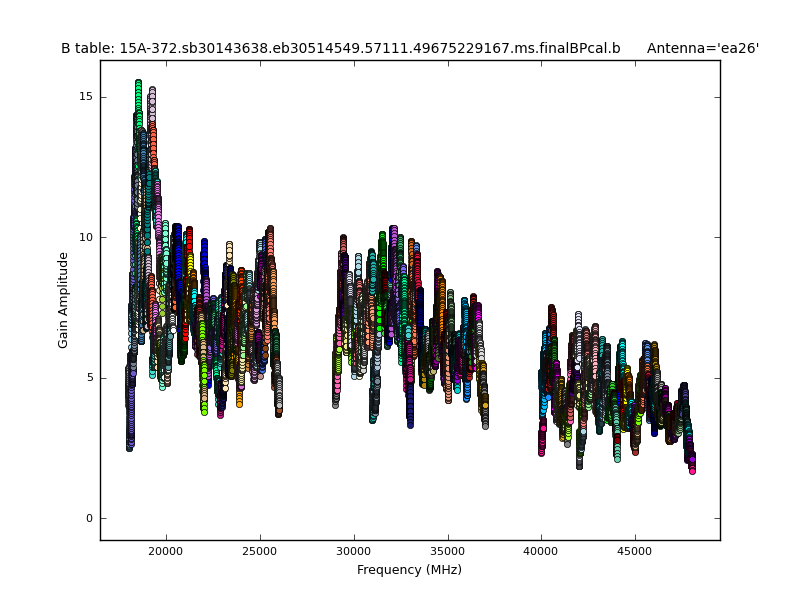This screenshot has width=800, height=600.
Task: Select the Frequency (MHz) x-axis label
Action: [x=409, y=570]
